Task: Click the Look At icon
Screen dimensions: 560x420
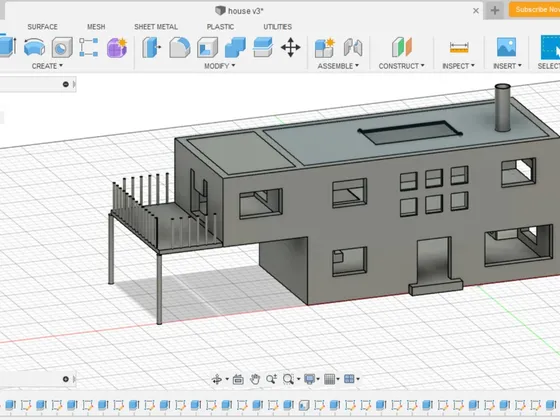Action: 238,379
